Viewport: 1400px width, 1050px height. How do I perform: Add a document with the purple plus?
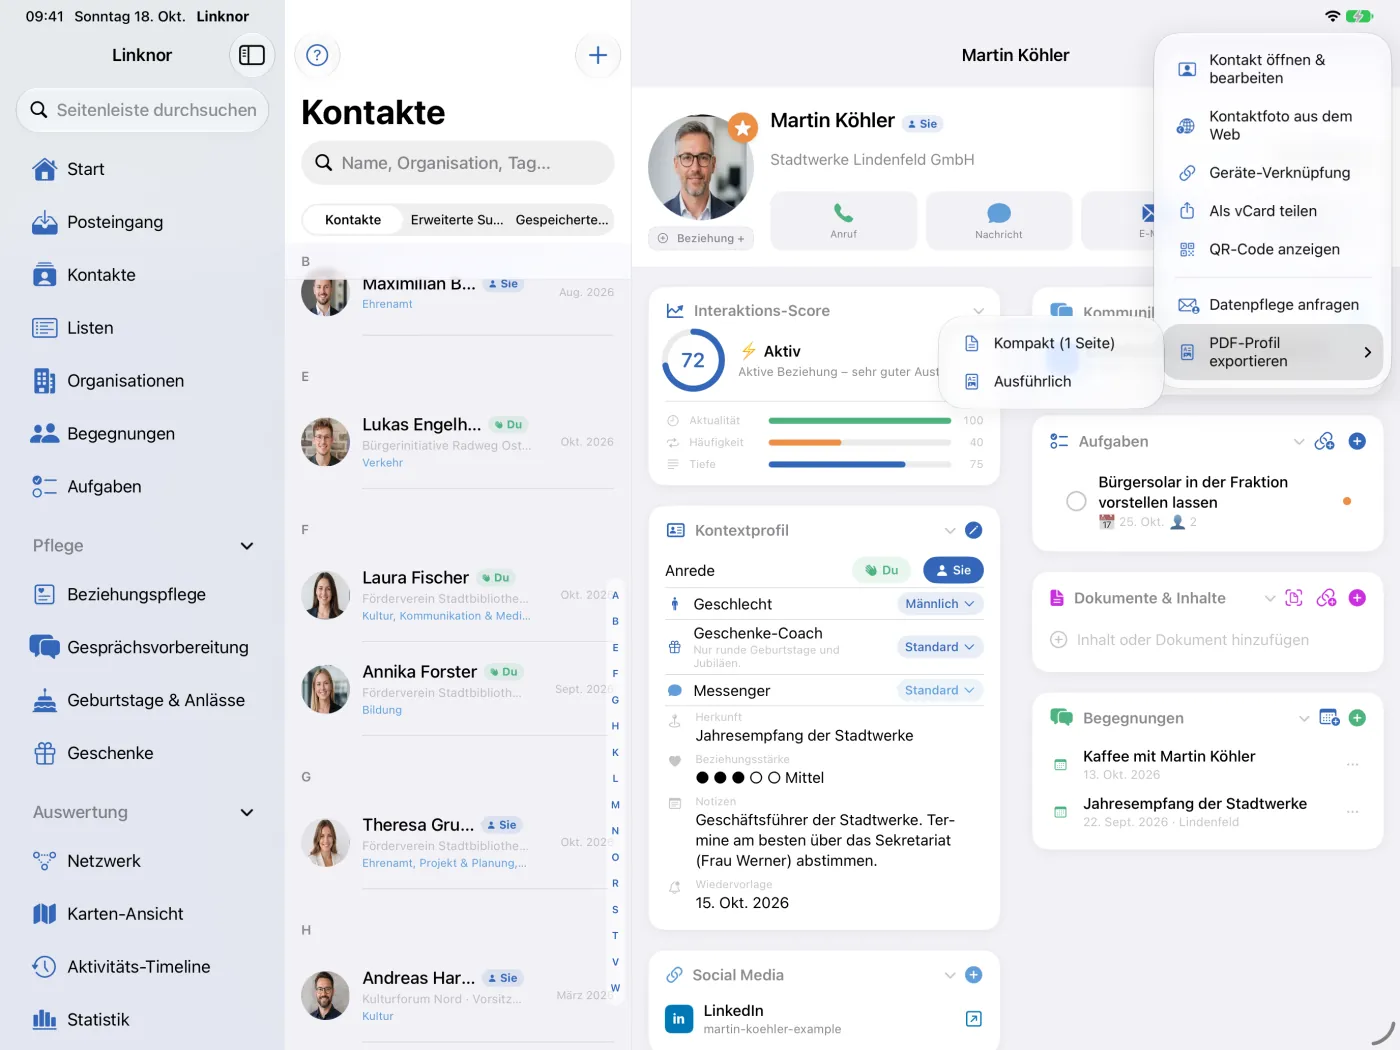1357,598
